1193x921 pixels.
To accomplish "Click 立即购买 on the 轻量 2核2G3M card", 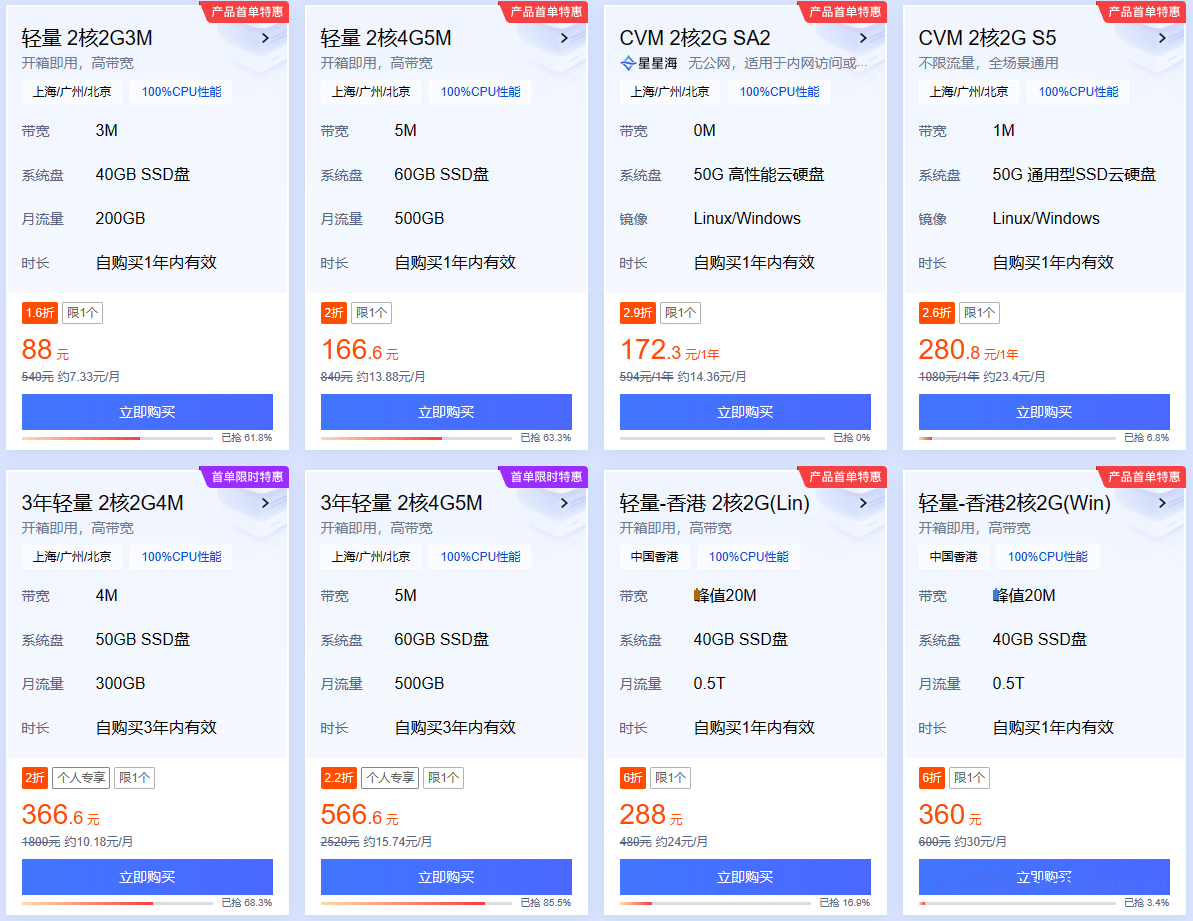I will (147, 411).
